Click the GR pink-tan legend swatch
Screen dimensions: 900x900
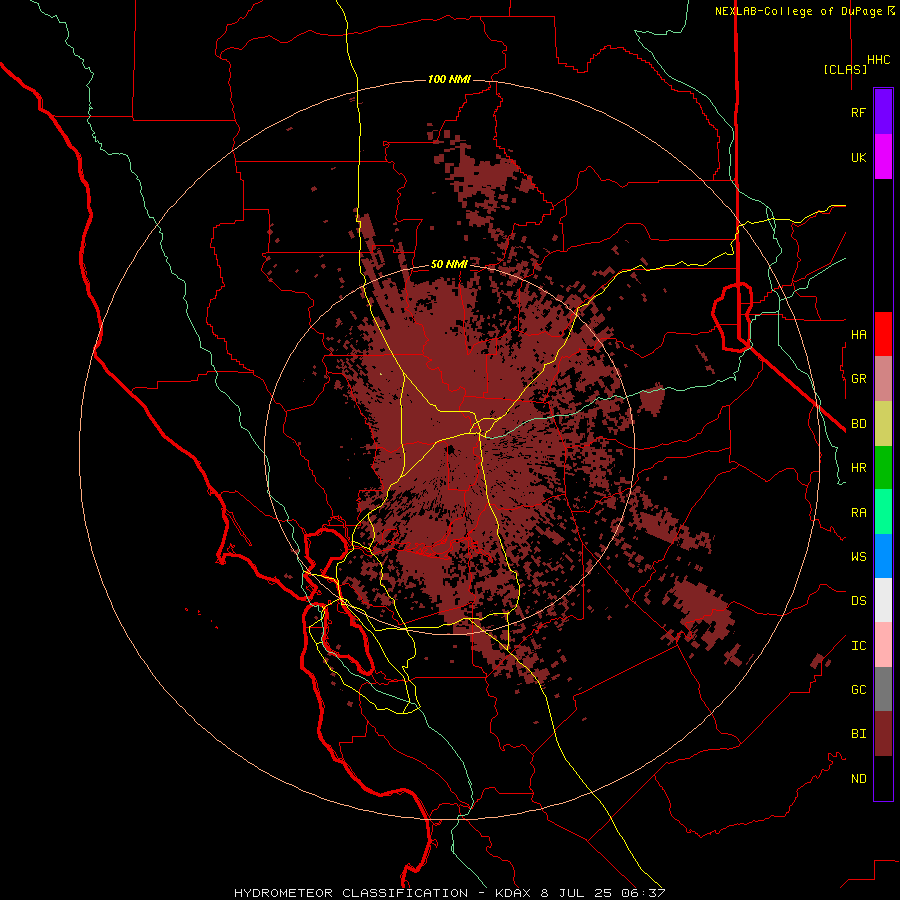[883, 379]
